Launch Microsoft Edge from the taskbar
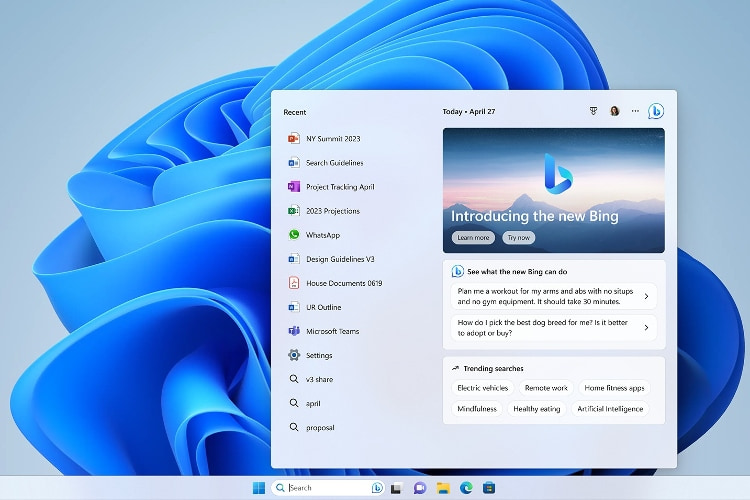750x500 pixels. pyautogui.click(x=466, y=488)
